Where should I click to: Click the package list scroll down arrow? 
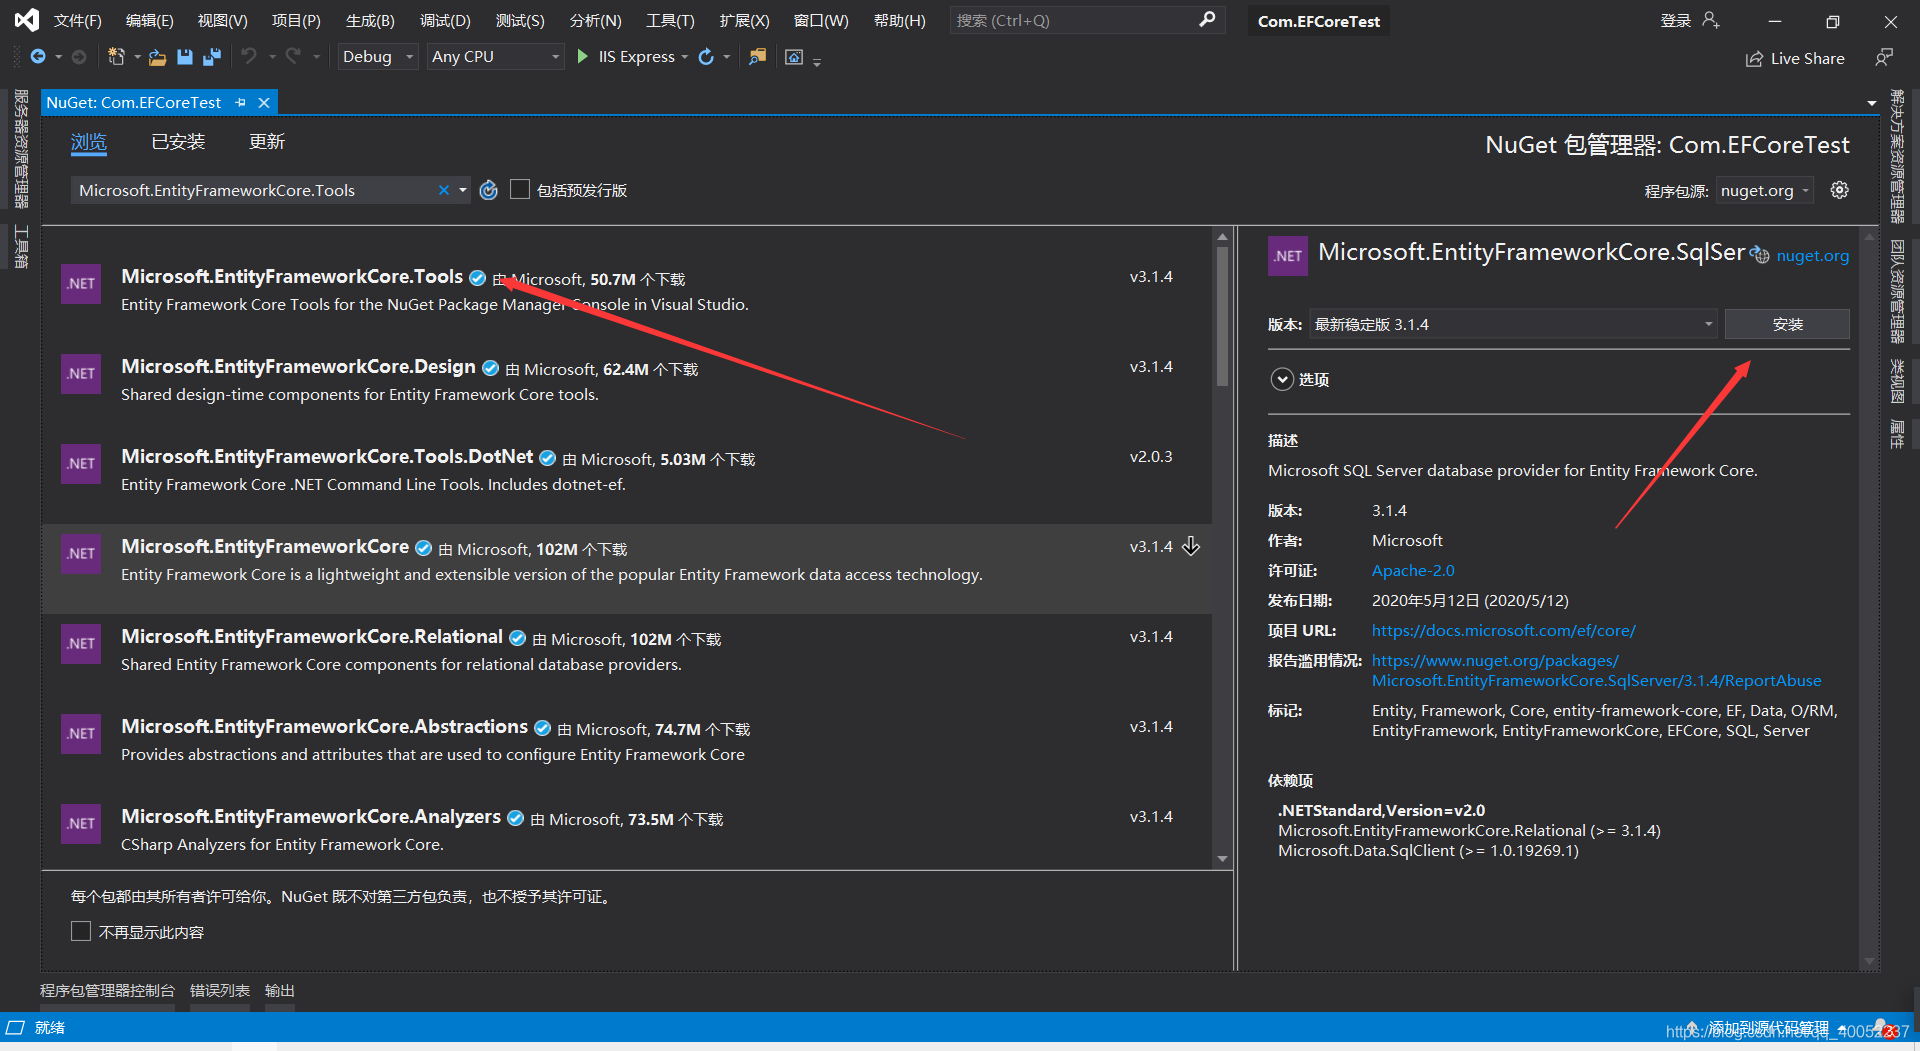point(1222,859)
